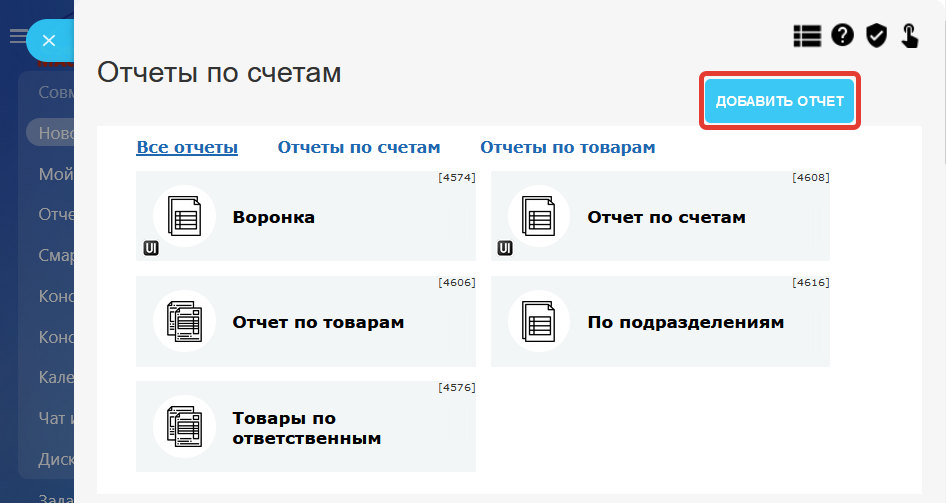946x503 pixels.
Task: Click the Отчет по товарам report icon
Action: pos(184,321)
